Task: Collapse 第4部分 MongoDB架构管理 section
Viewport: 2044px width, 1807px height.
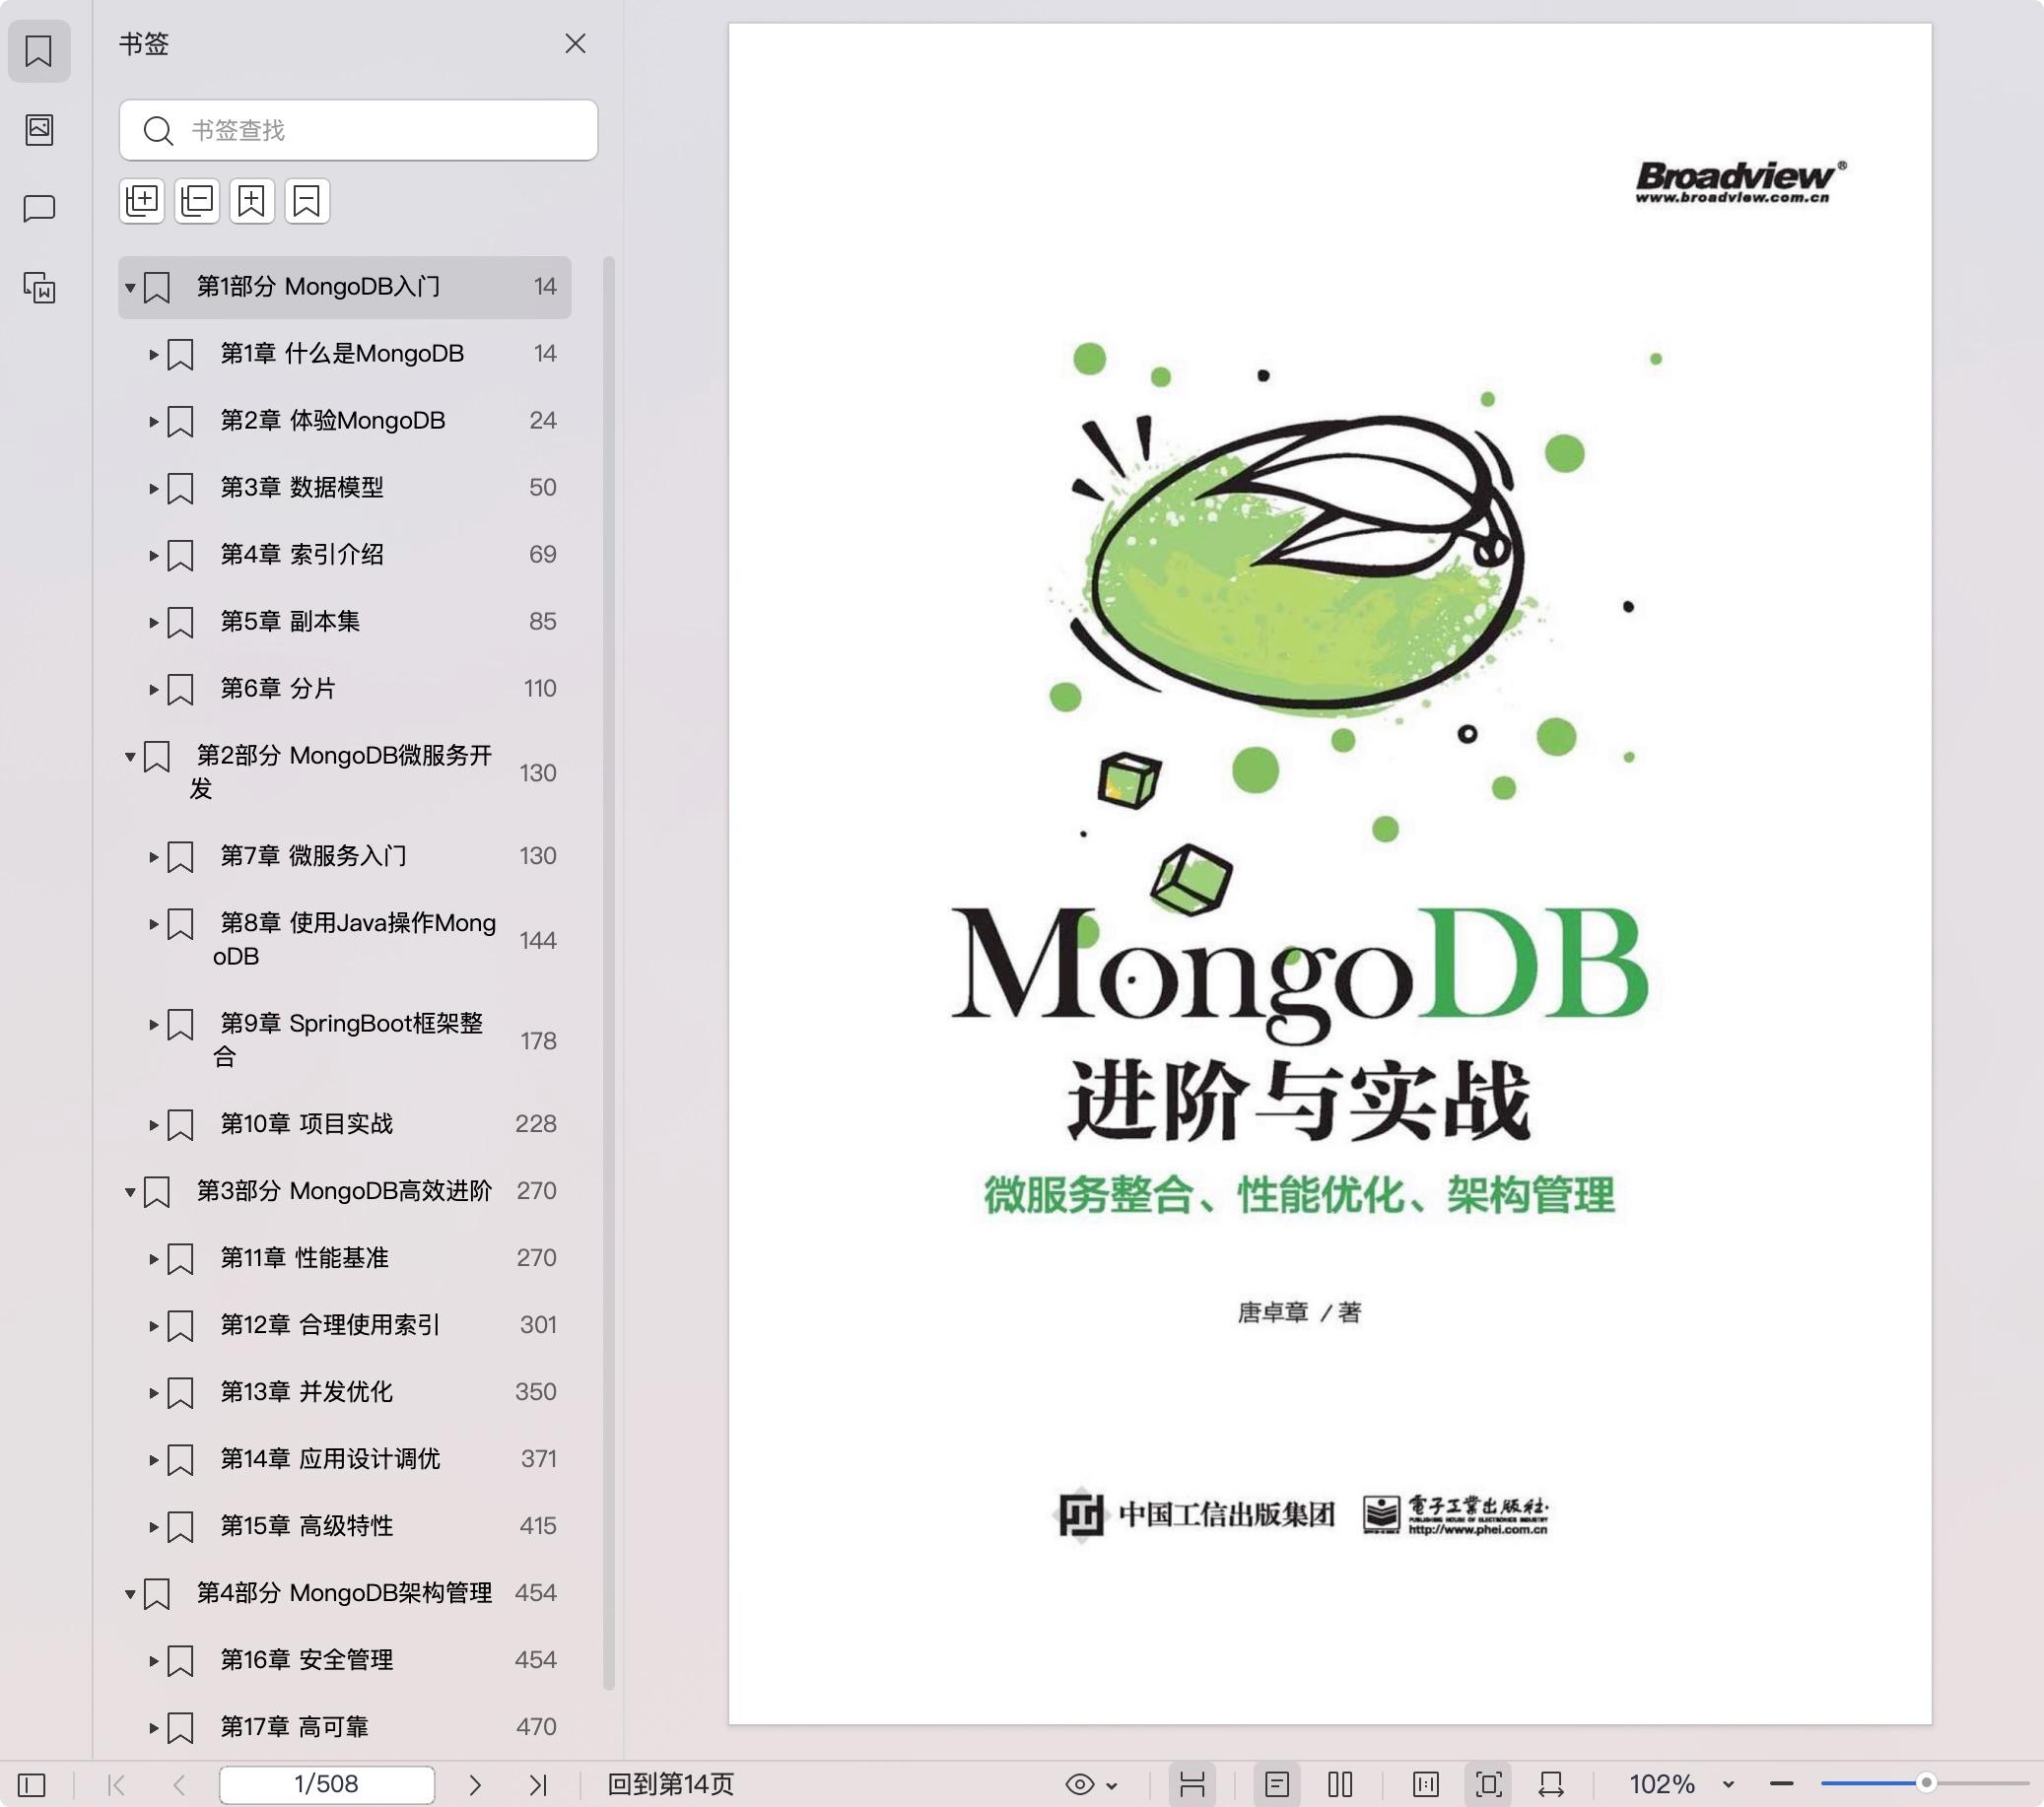Action: [x=130, y=1594]
